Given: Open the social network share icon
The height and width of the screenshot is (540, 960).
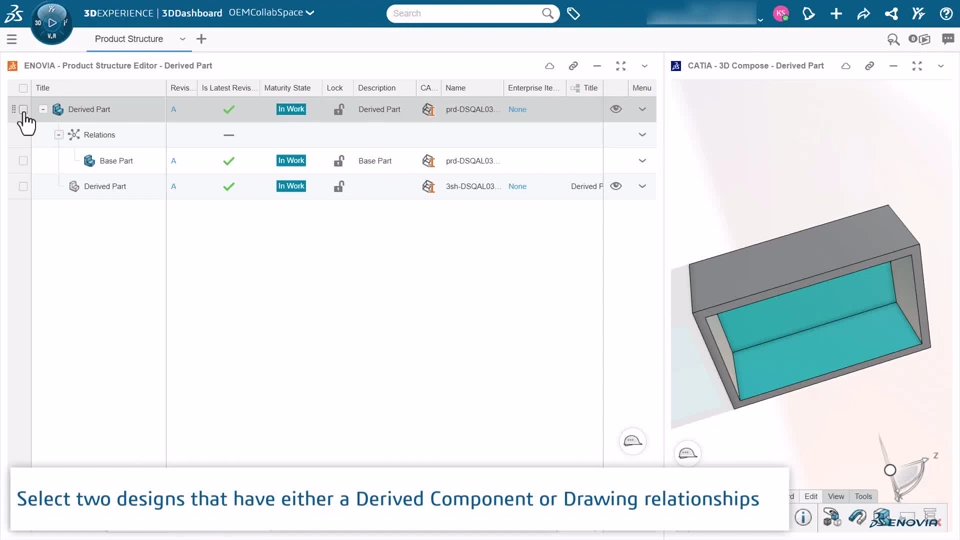Looking at the screenshot, I should point(891,13).
